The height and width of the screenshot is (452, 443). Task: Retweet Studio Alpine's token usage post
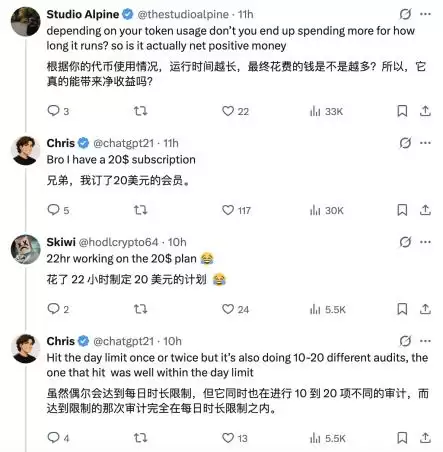point(140,111)
